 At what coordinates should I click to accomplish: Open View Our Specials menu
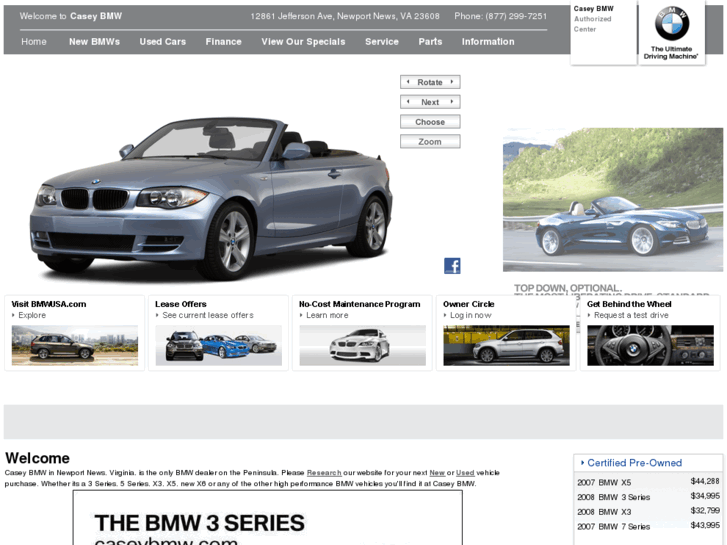click(303, 42)
